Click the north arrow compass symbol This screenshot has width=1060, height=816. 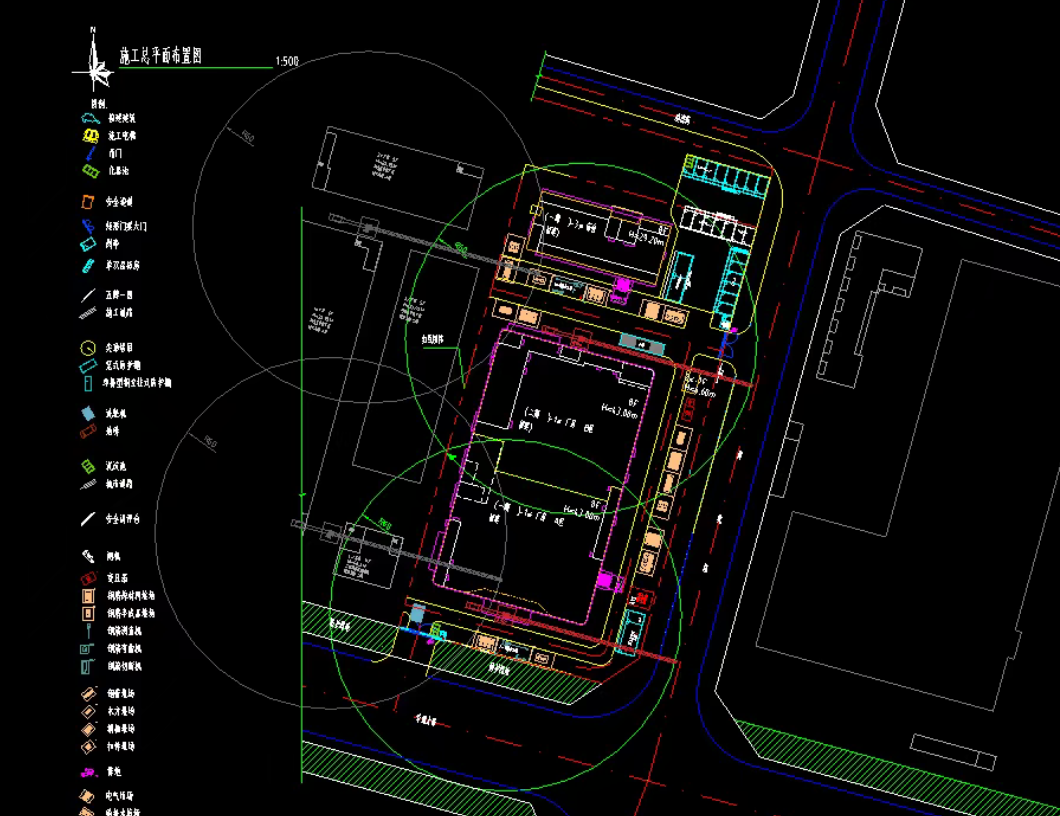pyautogui.click(x=95, y=68)
